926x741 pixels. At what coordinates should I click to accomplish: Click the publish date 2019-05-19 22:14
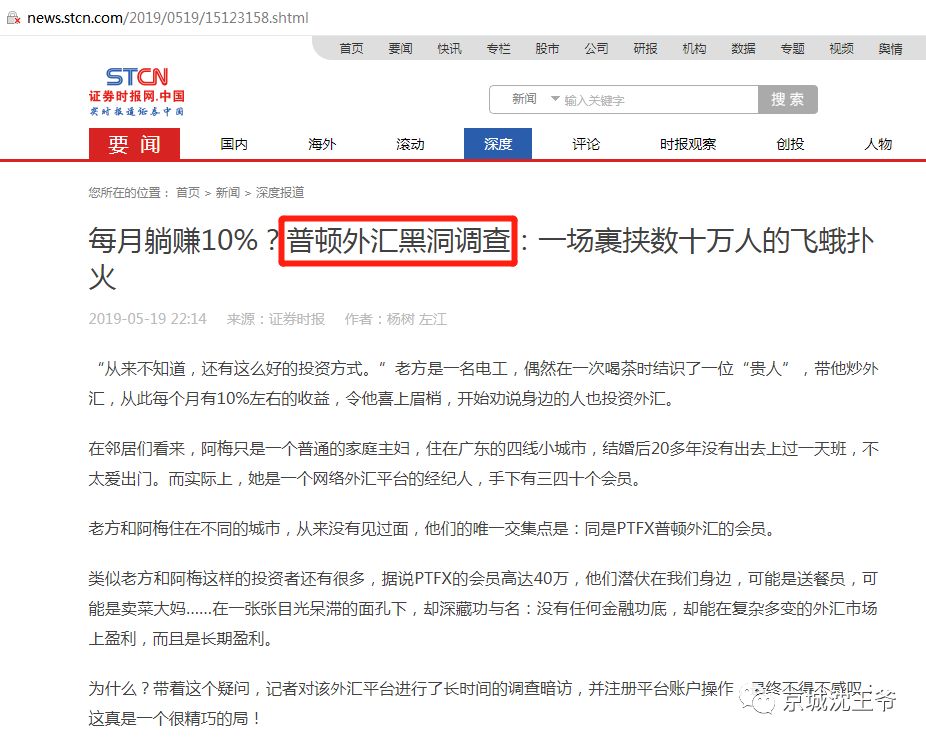148,319
